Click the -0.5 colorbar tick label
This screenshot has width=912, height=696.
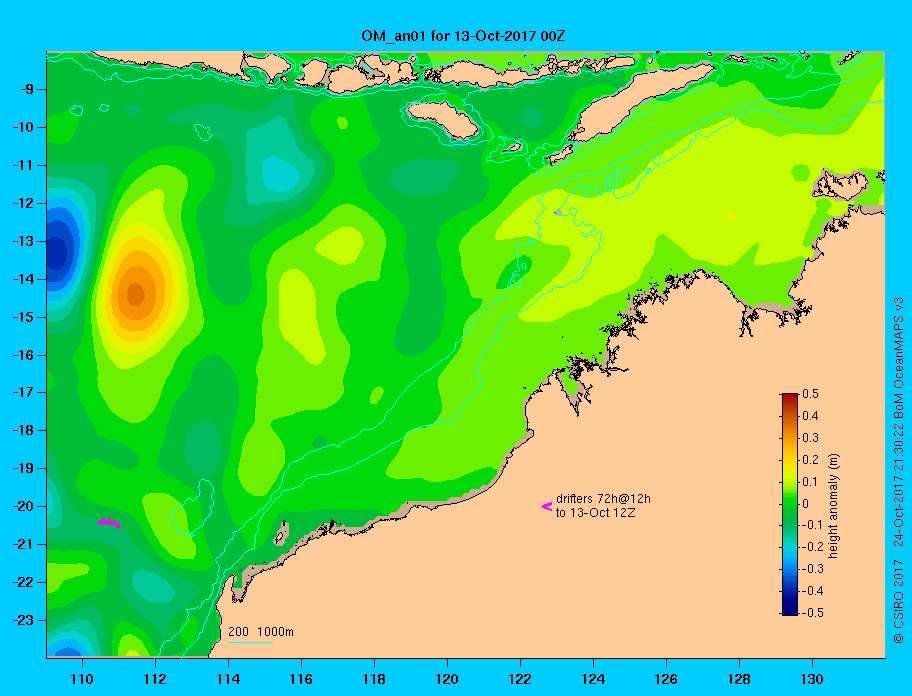[813, 613]
